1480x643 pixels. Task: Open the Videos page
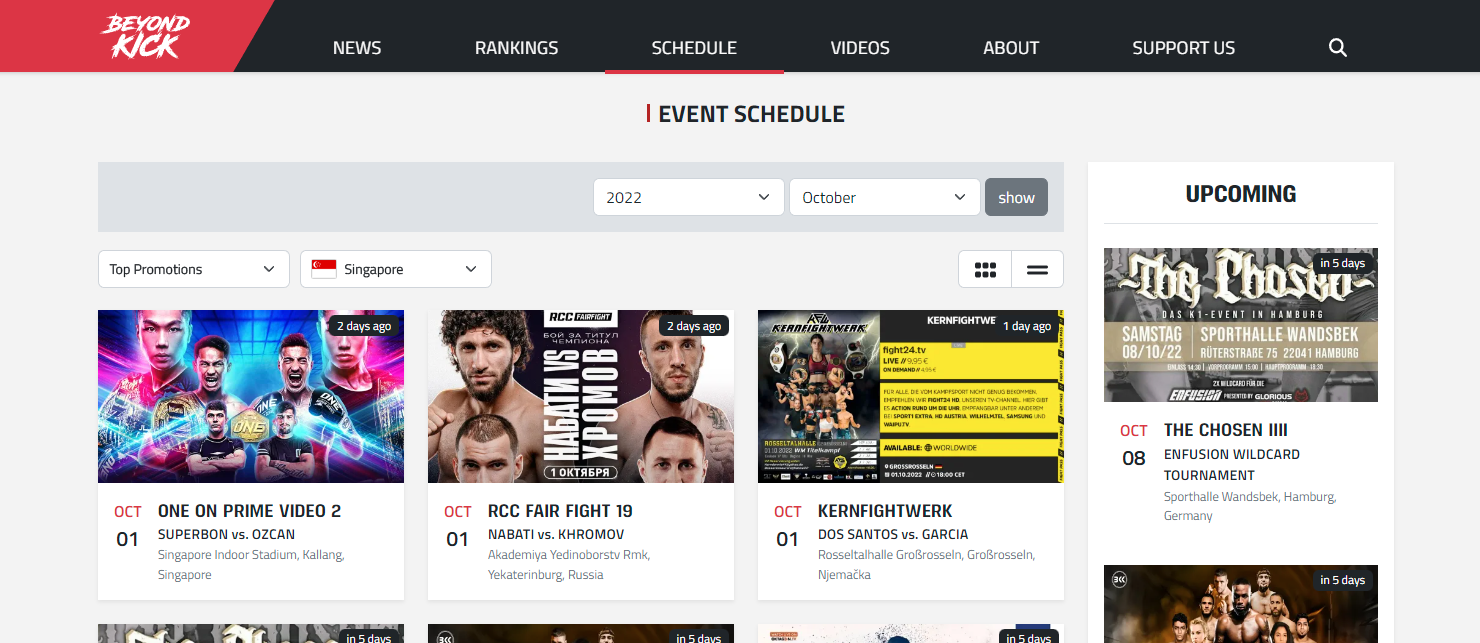(860, 47)
